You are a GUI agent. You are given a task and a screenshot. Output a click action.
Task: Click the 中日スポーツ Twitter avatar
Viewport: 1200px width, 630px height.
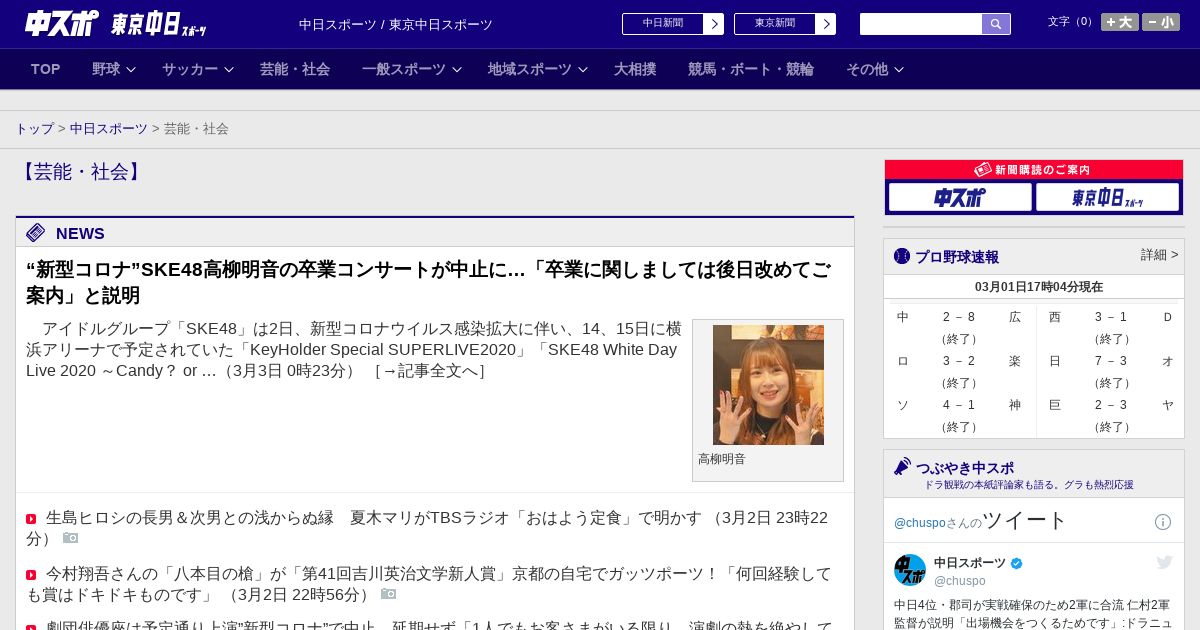tap(910, 570)
